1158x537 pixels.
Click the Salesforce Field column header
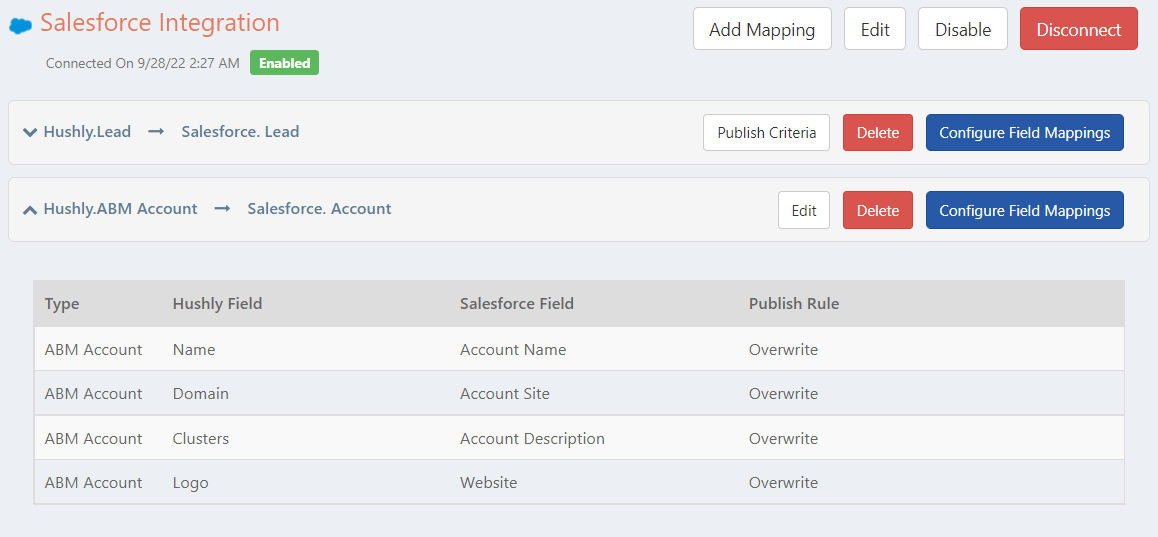coord(517,304)
